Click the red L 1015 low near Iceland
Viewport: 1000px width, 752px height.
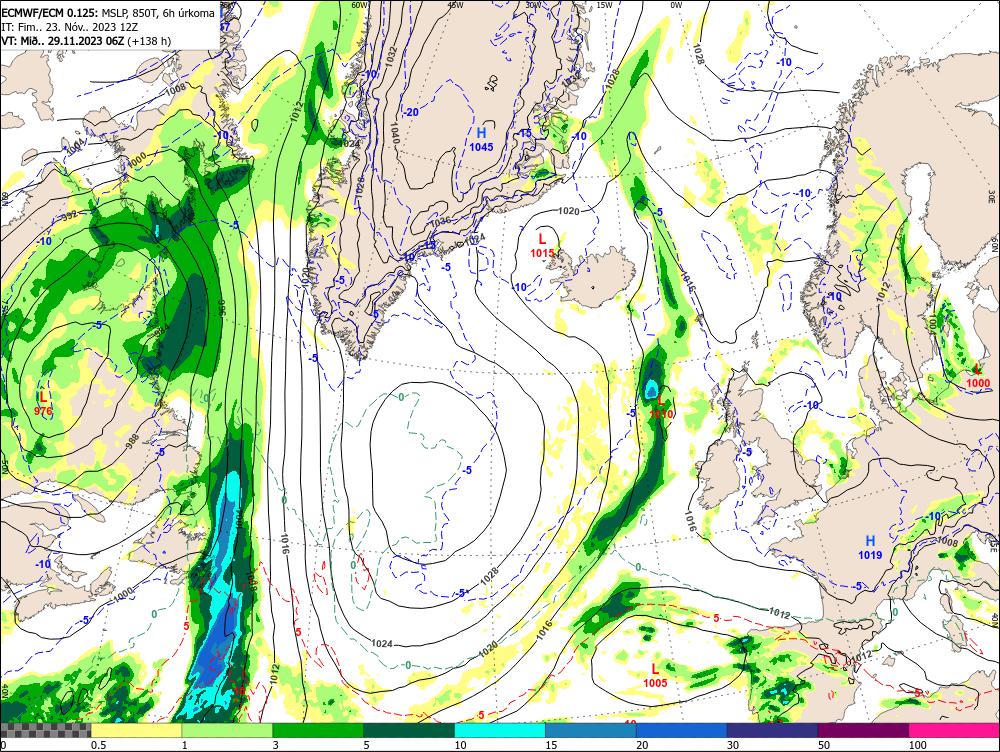pos(542,246)
